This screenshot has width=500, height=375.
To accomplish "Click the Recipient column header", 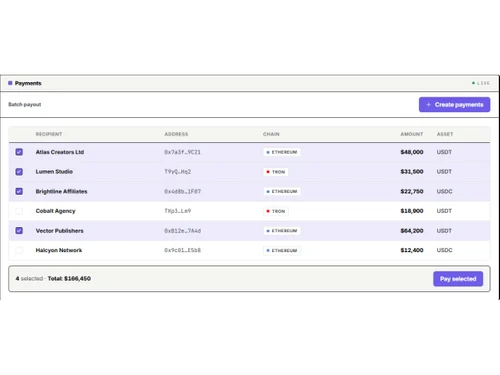I will coord(49,134).
